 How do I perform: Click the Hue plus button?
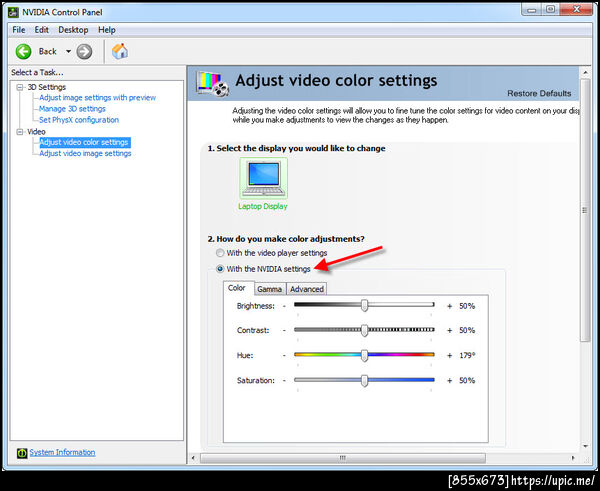(450, 356)
